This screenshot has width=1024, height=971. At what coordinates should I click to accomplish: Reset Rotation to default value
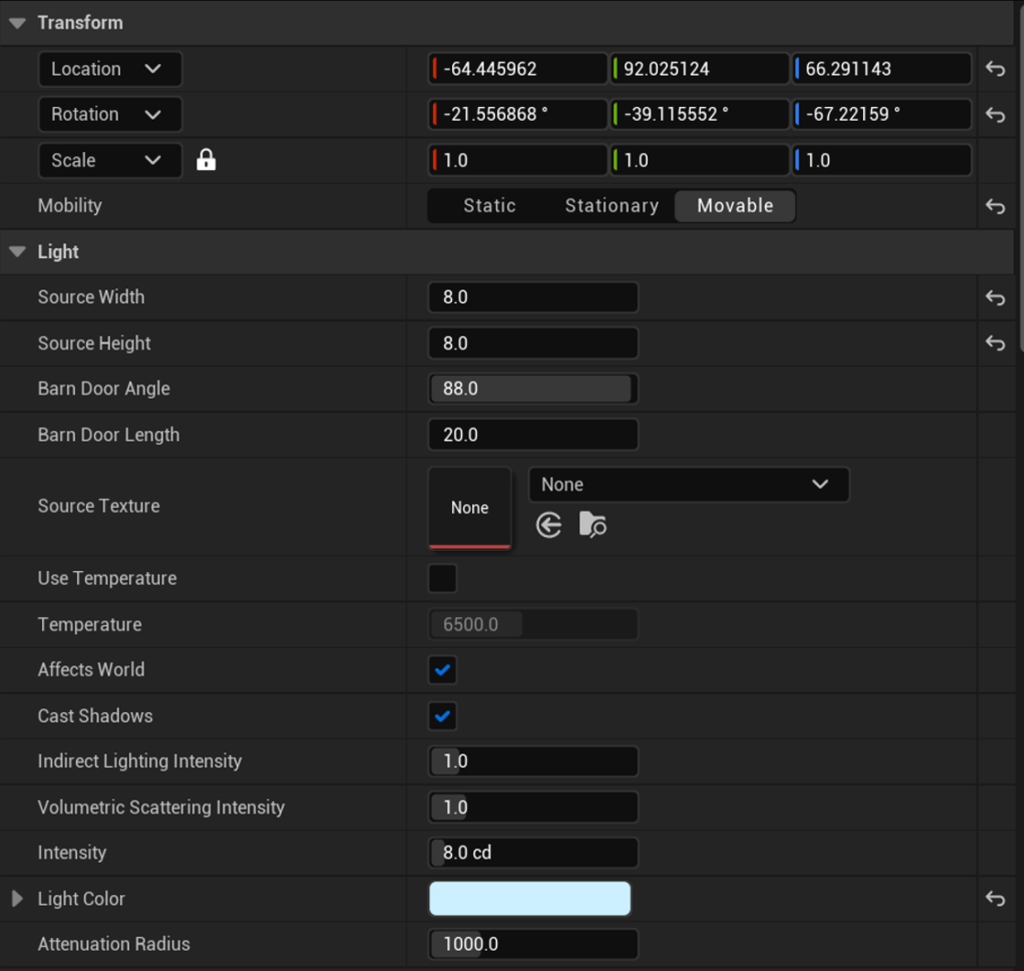click(995, 114)
